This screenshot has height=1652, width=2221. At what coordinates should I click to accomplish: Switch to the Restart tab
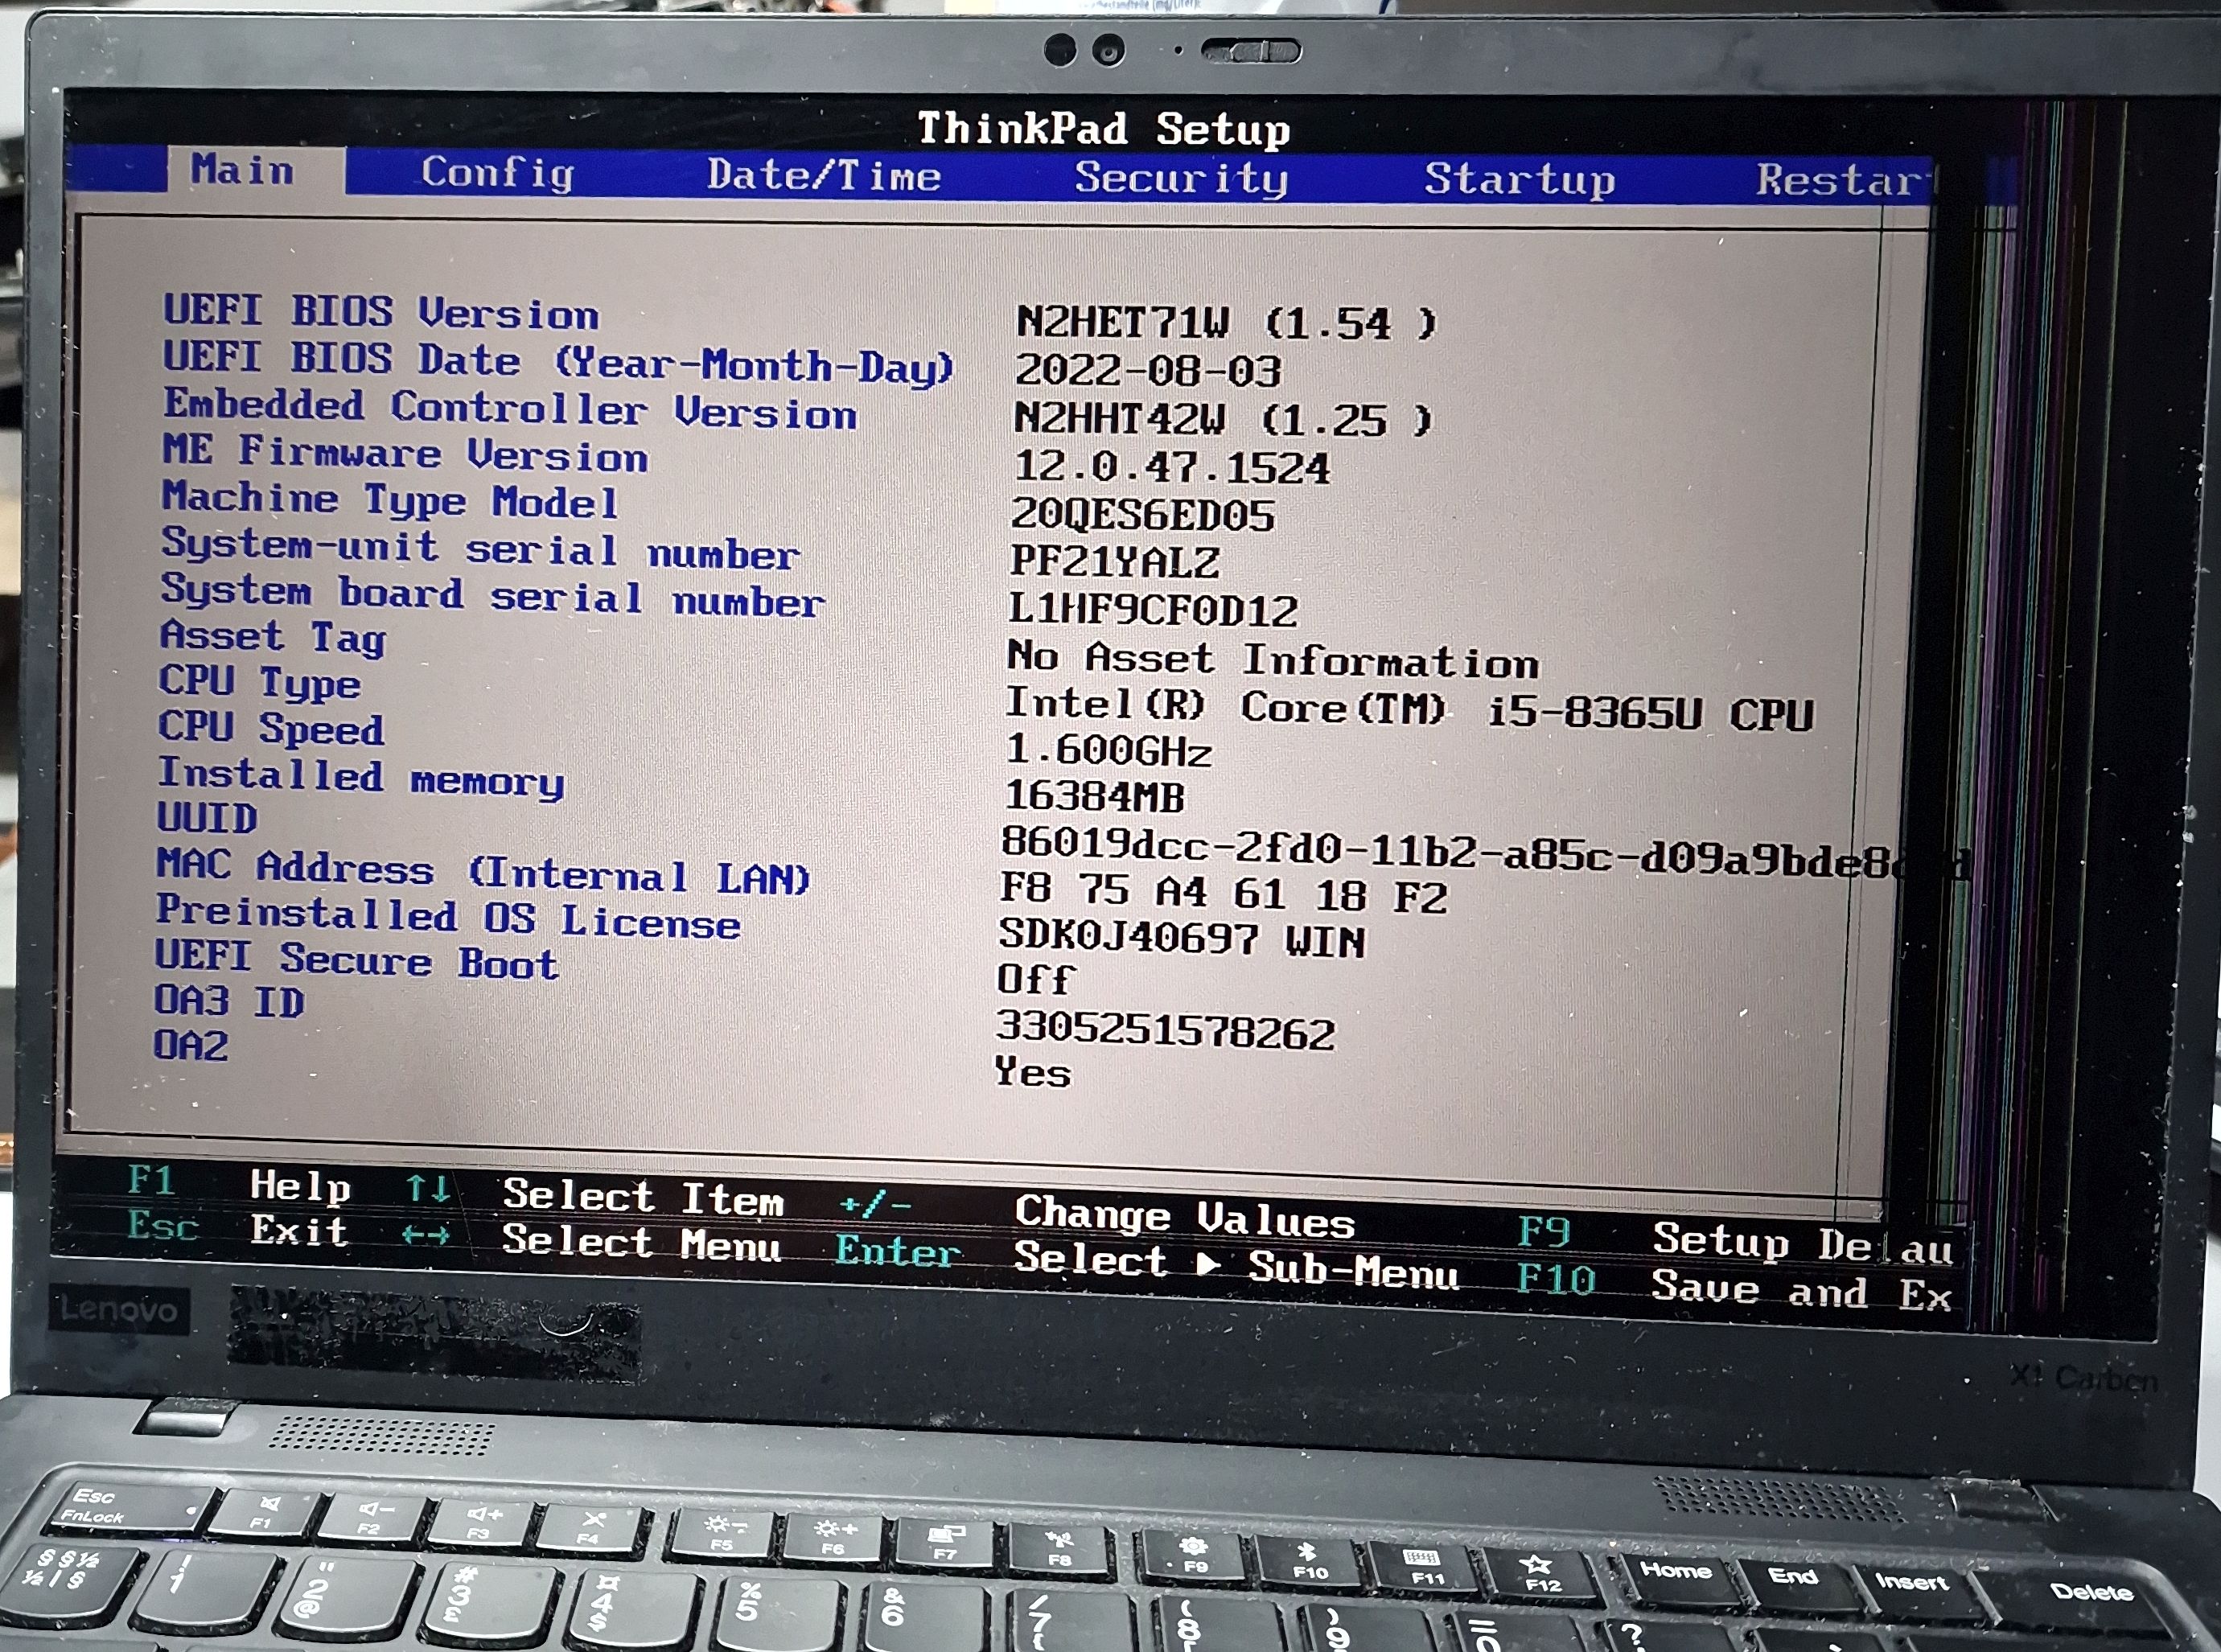(1845, 181)
